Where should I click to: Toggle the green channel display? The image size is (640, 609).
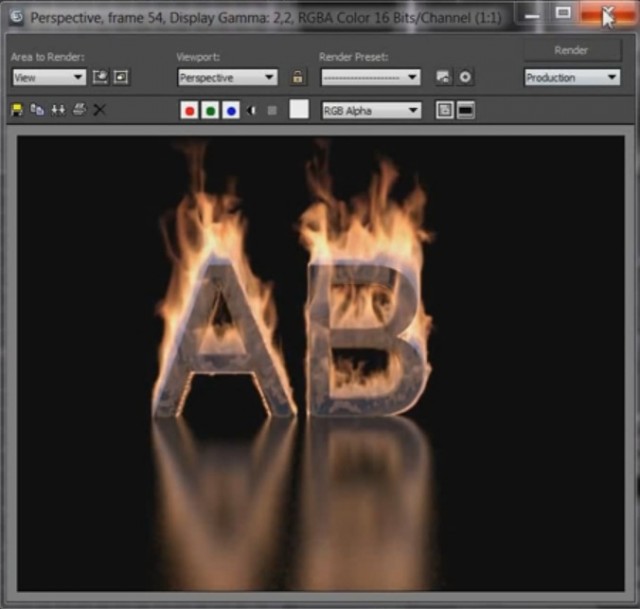point(210,111)
